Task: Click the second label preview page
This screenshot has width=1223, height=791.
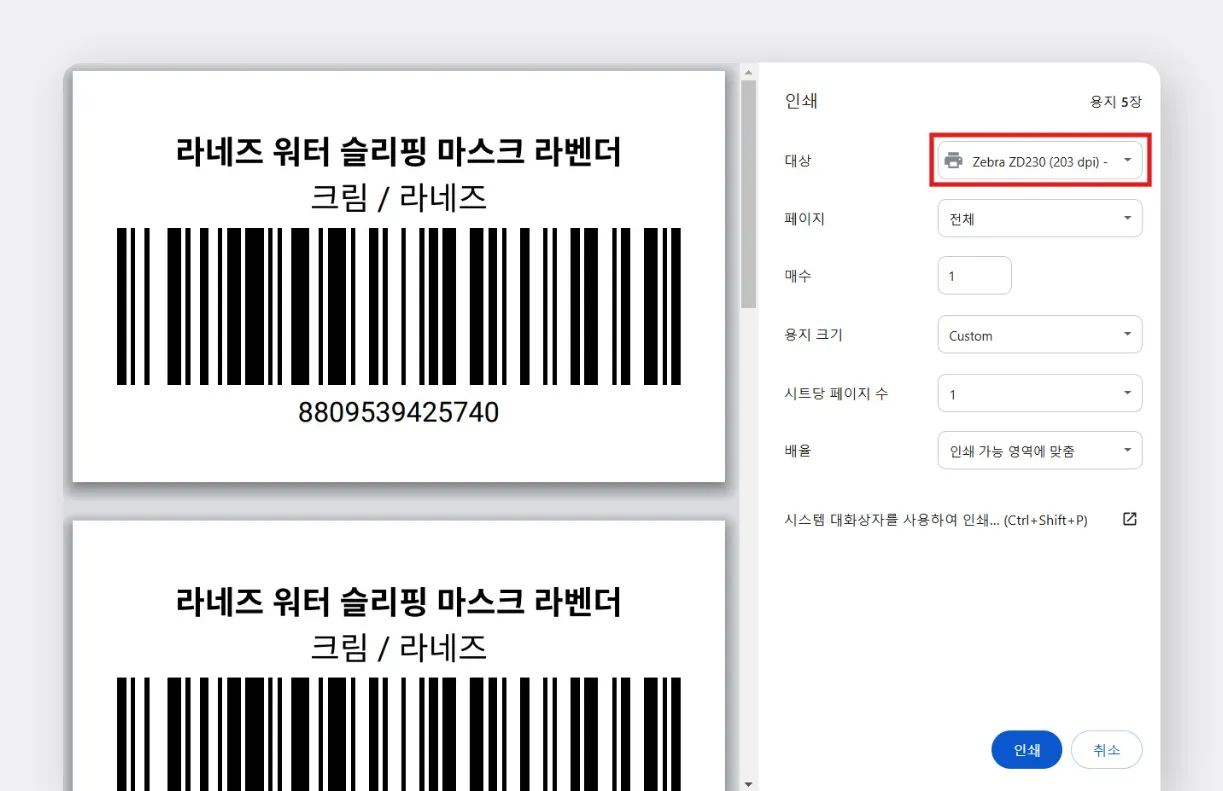Action: tap(399, 655)
